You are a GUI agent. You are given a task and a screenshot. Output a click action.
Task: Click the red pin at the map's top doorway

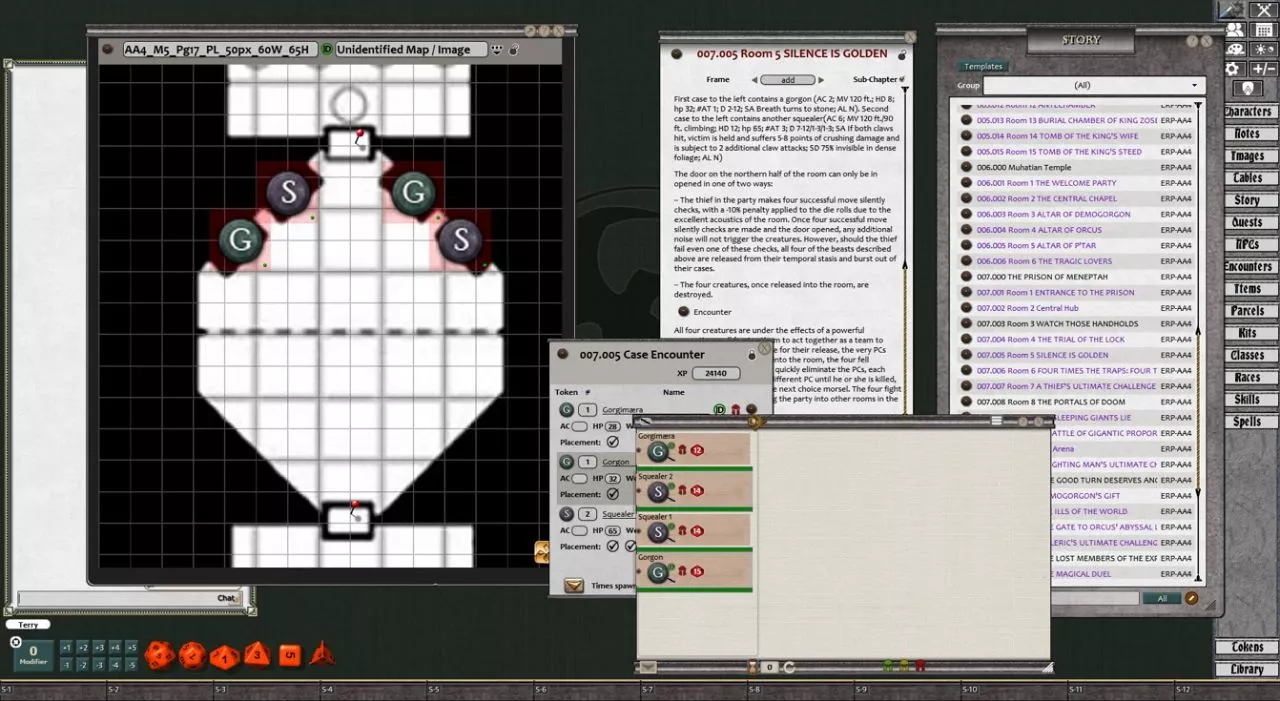click(x=358, y=139)
